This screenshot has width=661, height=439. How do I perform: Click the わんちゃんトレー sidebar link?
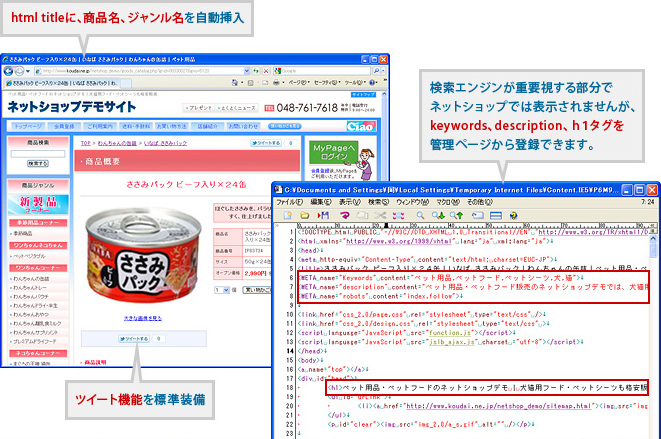coord(30,288)
